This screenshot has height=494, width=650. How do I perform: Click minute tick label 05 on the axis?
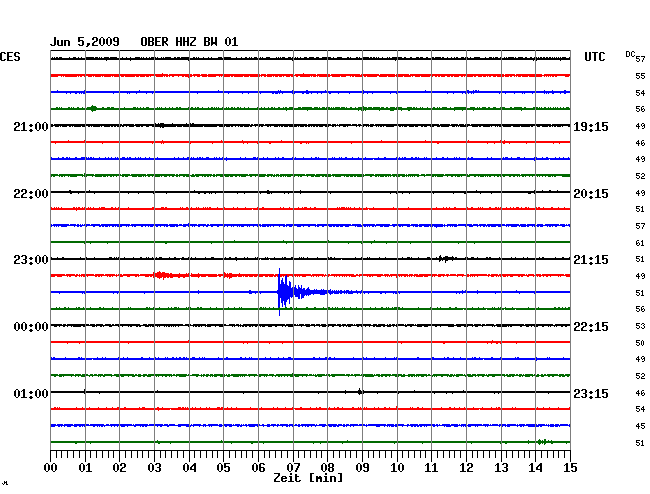[223, 467]
